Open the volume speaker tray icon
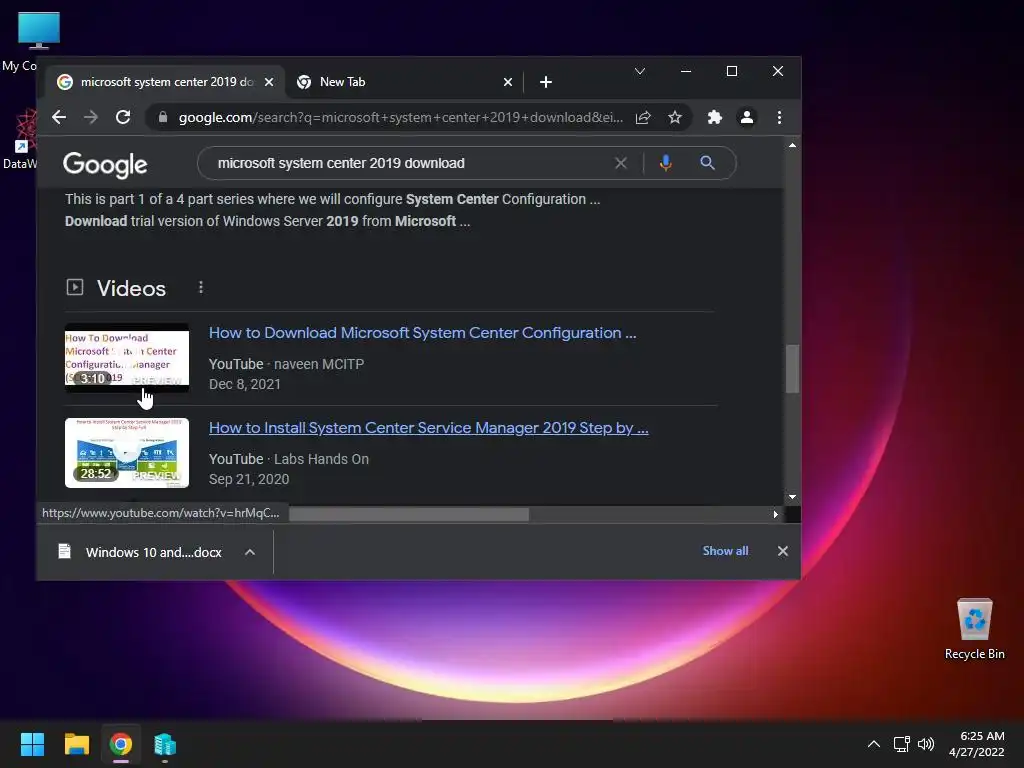 [x=925, y=744]
